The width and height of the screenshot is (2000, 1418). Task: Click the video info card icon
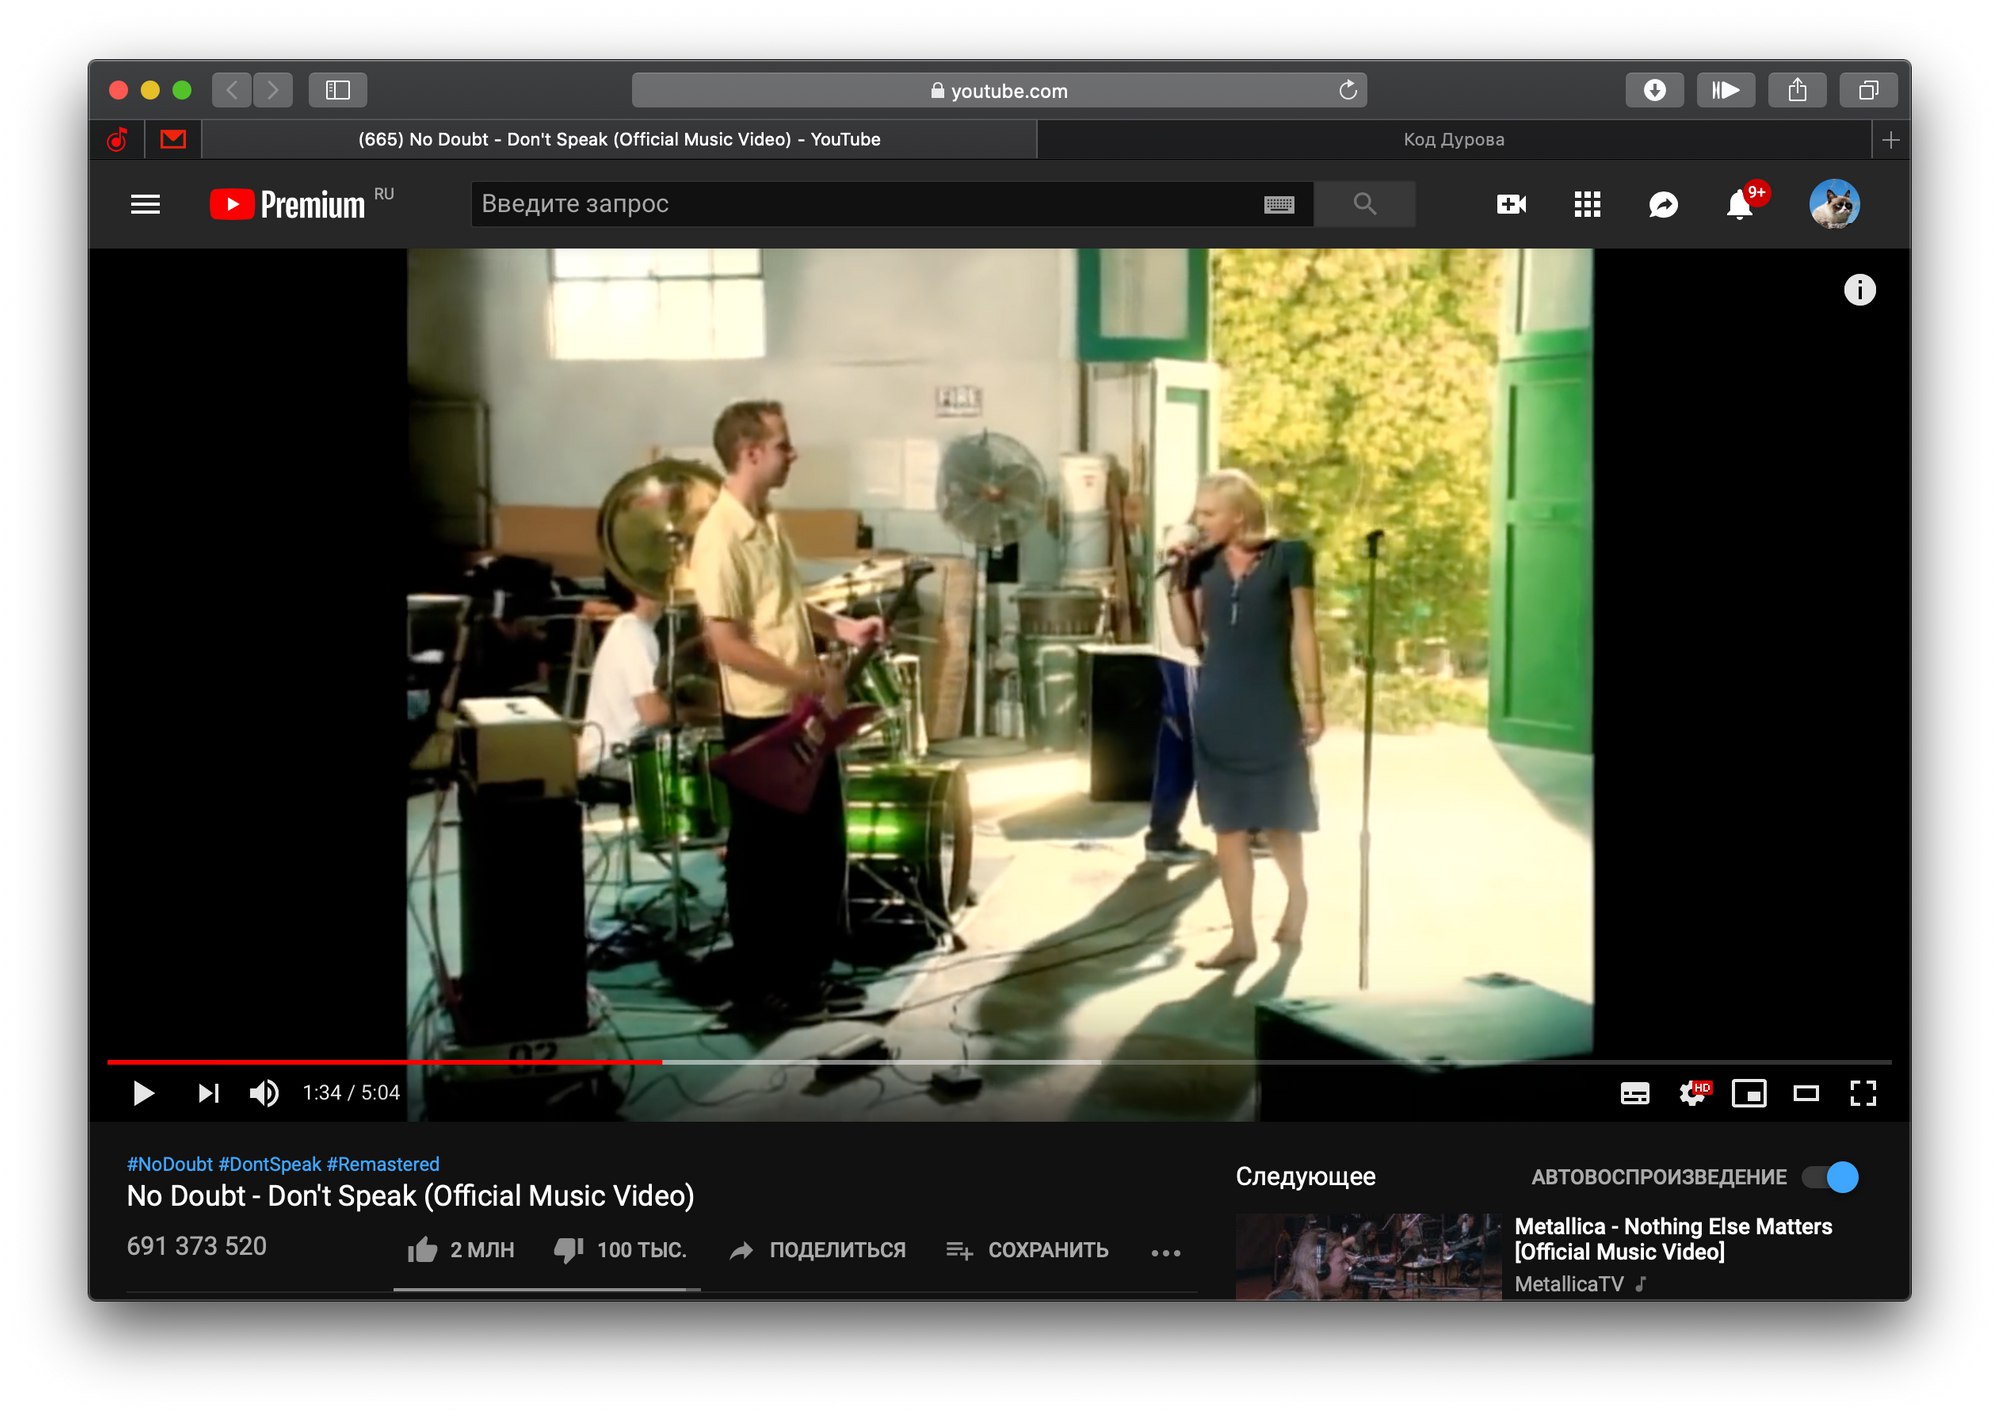pos(1859,290)
